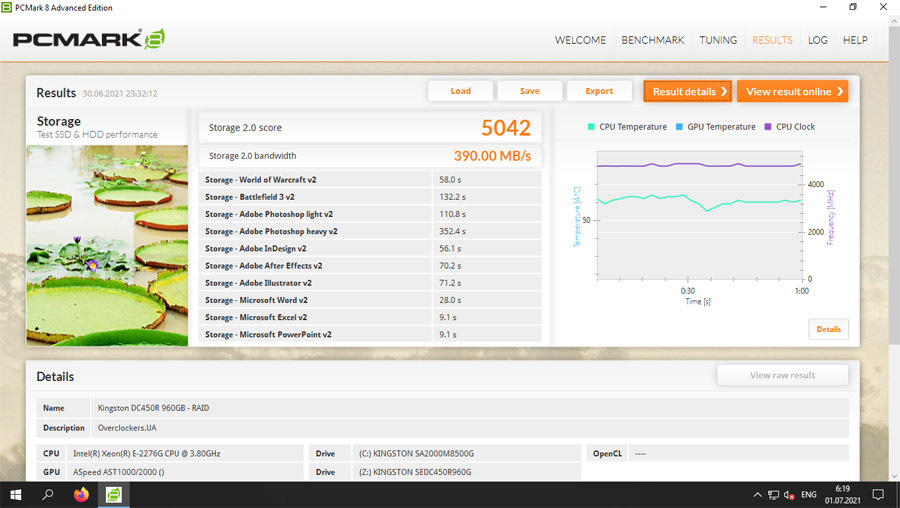900x508 pixels.
Task: Click the Intel Xeon E-2276G CPU value
Action: (185, 453)
